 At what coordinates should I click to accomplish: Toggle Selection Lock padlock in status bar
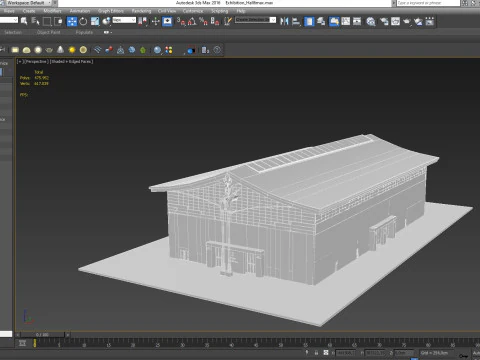click(316, 353)
